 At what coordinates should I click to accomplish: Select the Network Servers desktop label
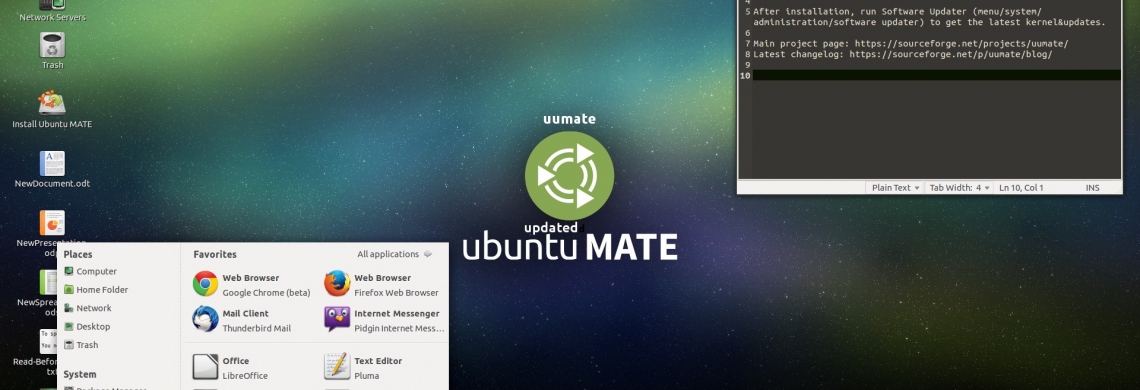click(52, 17)
